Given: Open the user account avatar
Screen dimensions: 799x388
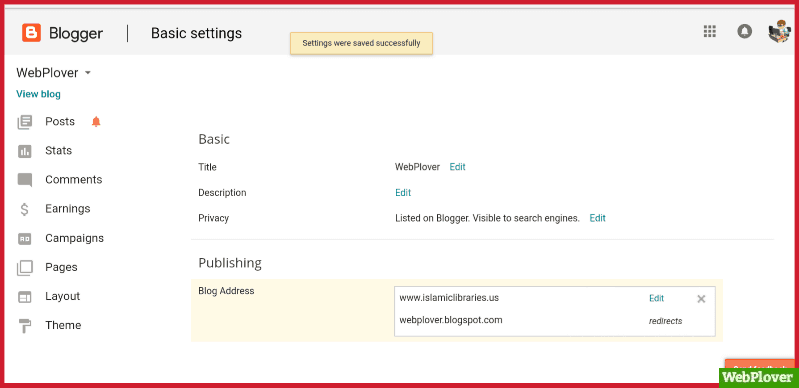Looking at the screenshot, I should pos(779,32).
